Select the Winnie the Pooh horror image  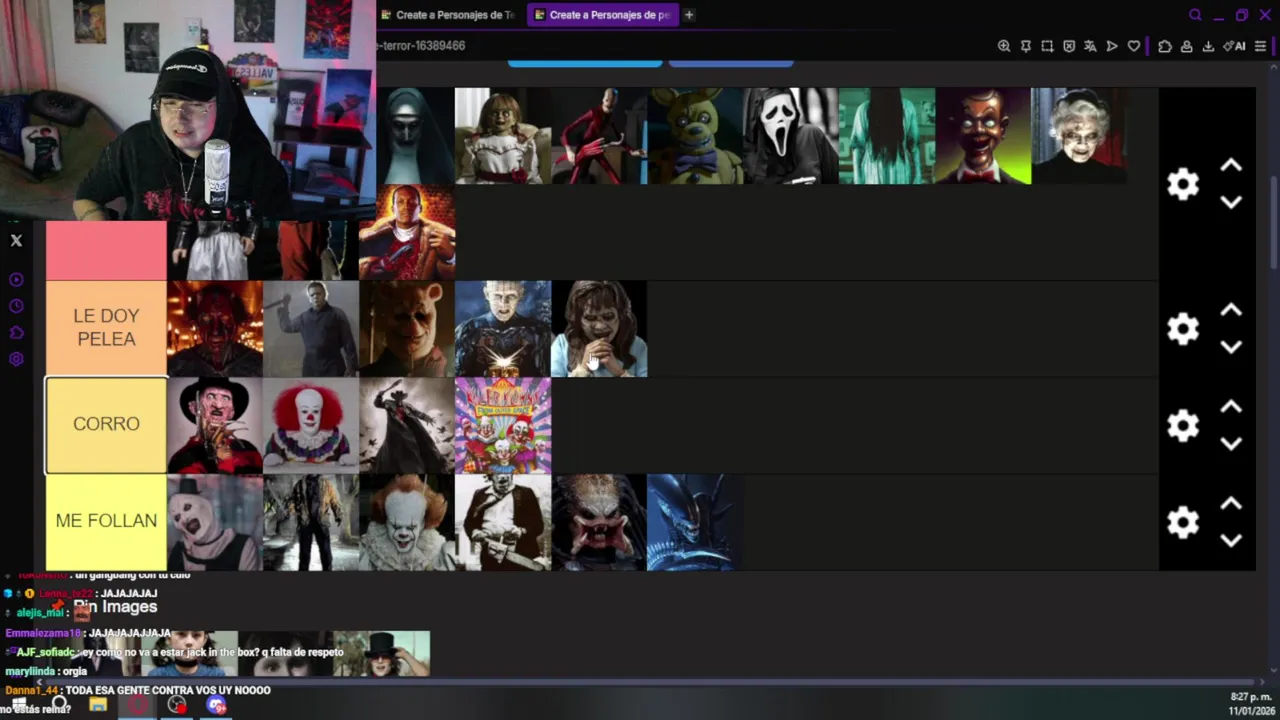tap(407, 329)
